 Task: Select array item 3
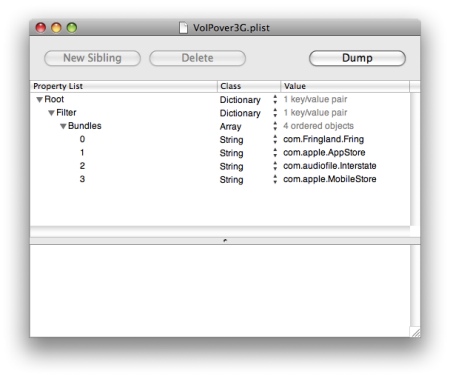[220, 179]
